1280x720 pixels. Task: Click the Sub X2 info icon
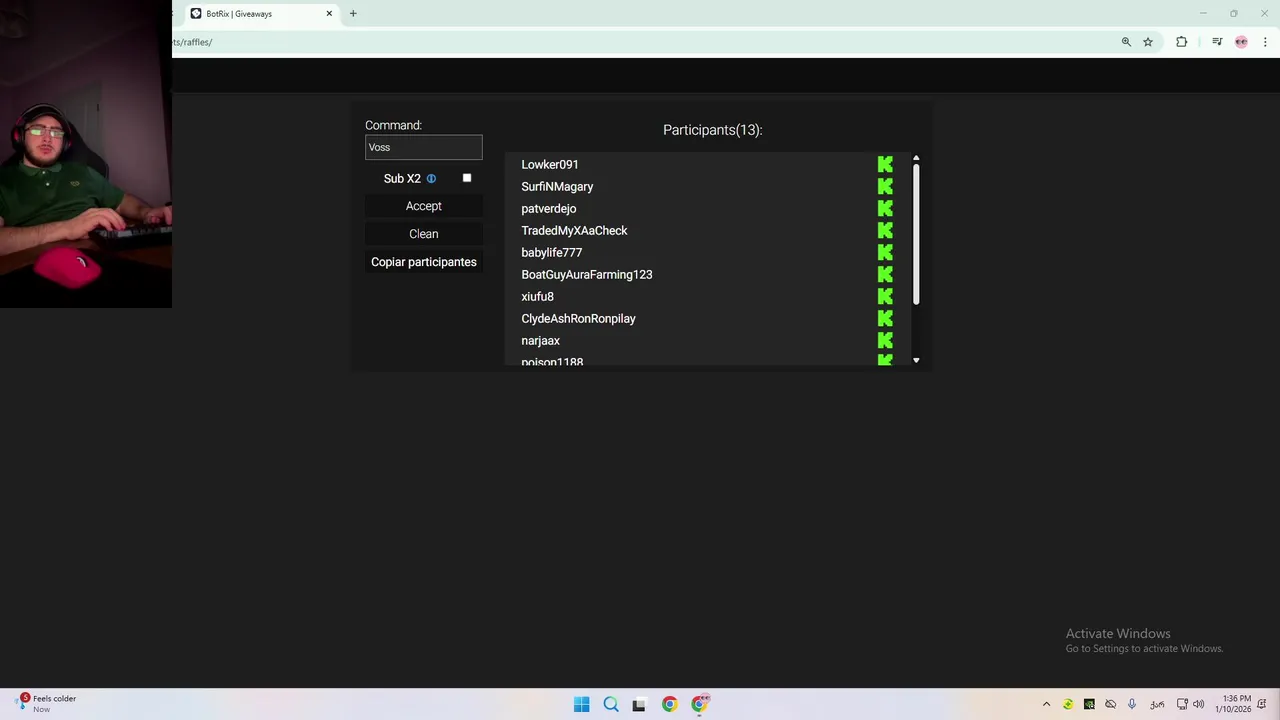[x=431, y=179]
